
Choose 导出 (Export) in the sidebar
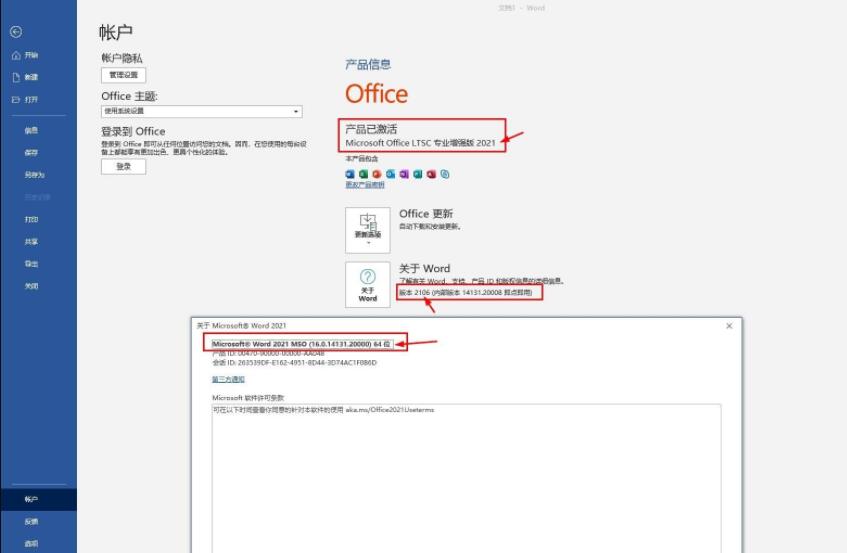click(31, 264)
